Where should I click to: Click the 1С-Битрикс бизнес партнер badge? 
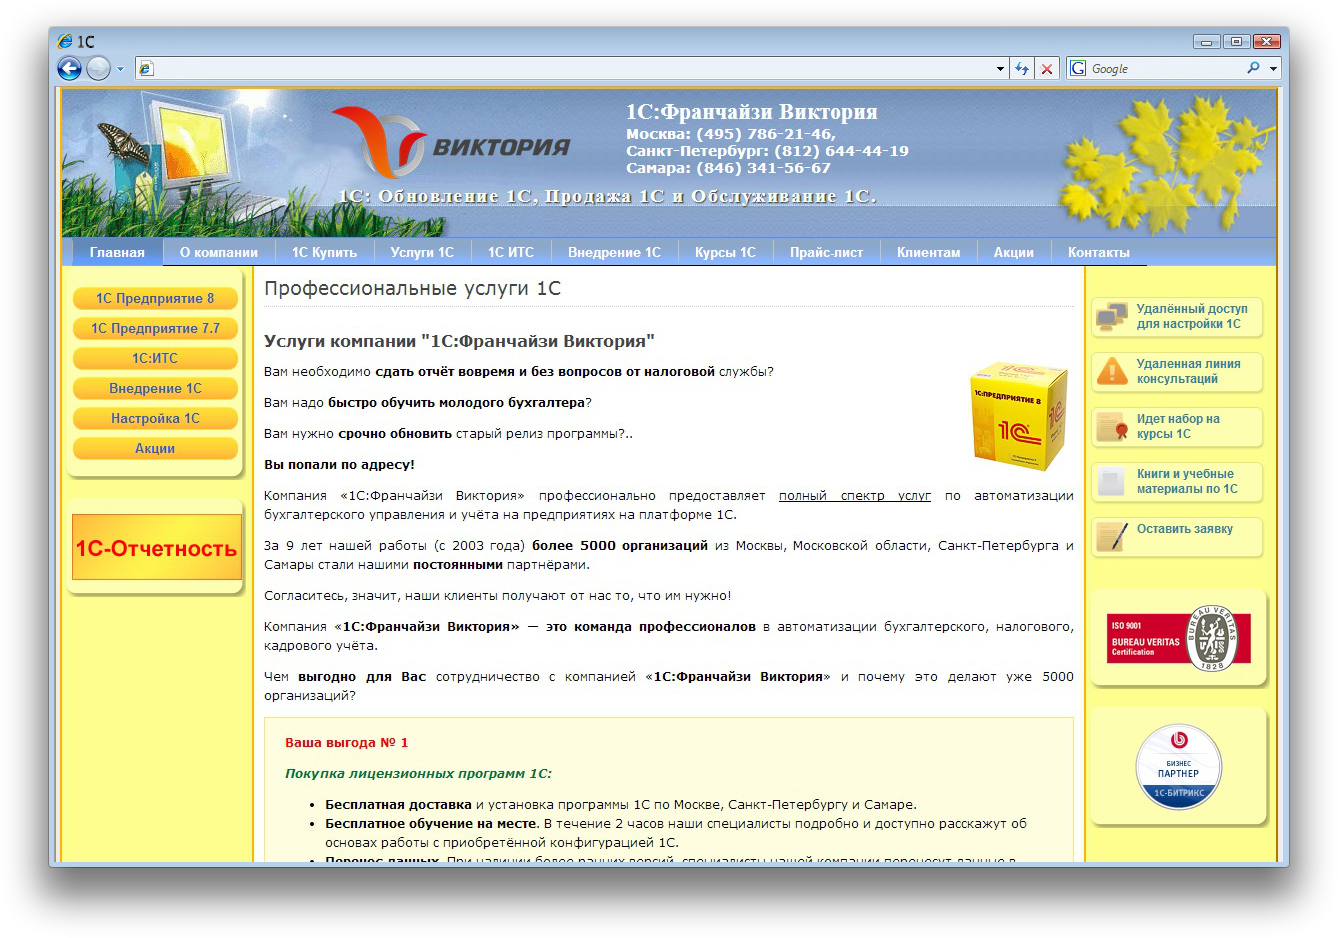tap(1179, 767)
